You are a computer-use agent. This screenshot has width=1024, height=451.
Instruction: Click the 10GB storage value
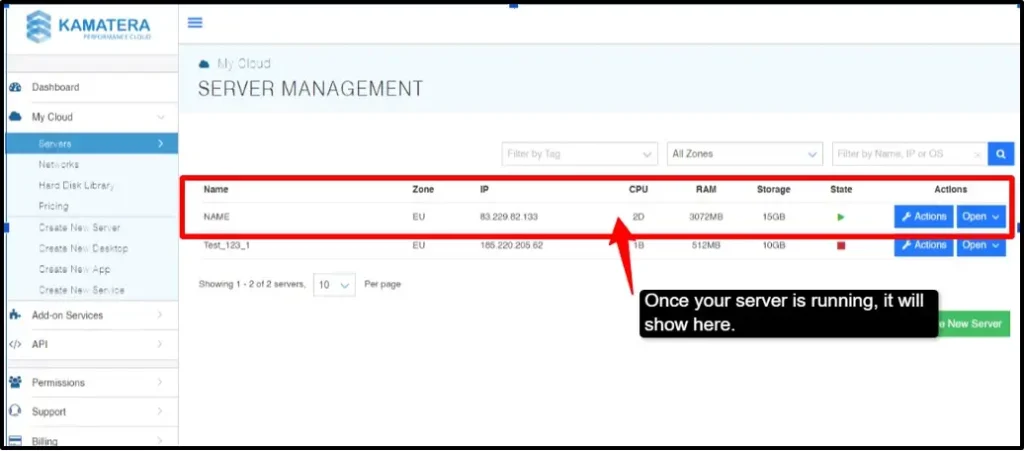[x=773, y=245]
